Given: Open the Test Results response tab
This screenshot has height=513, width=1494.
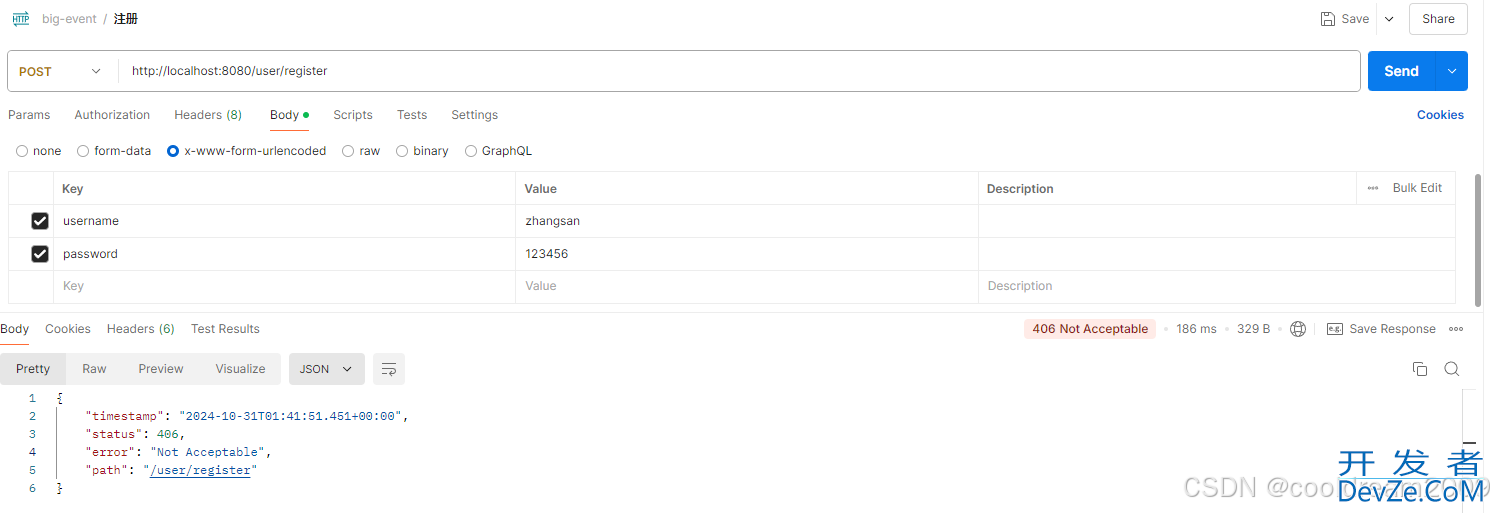Looking at the screenshot, I should (x=225, y=329).
